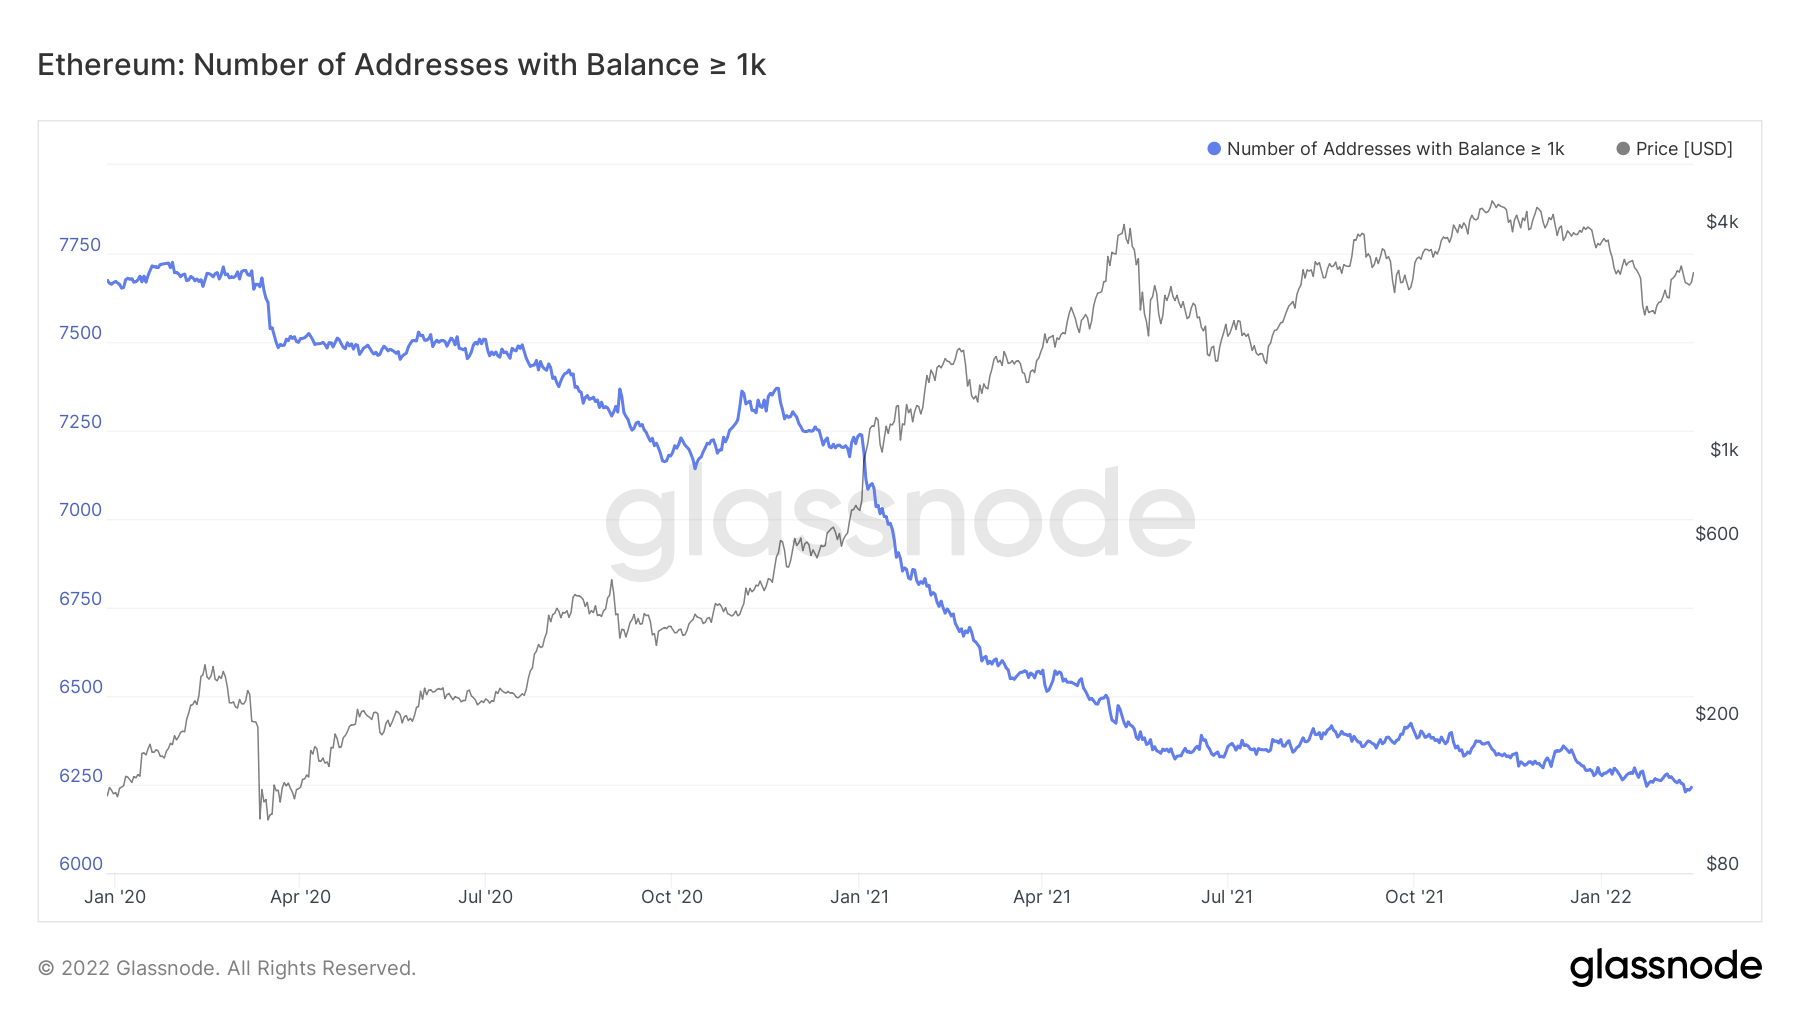Select the Apr '20 x-axis label

click(x=300, y=897)
